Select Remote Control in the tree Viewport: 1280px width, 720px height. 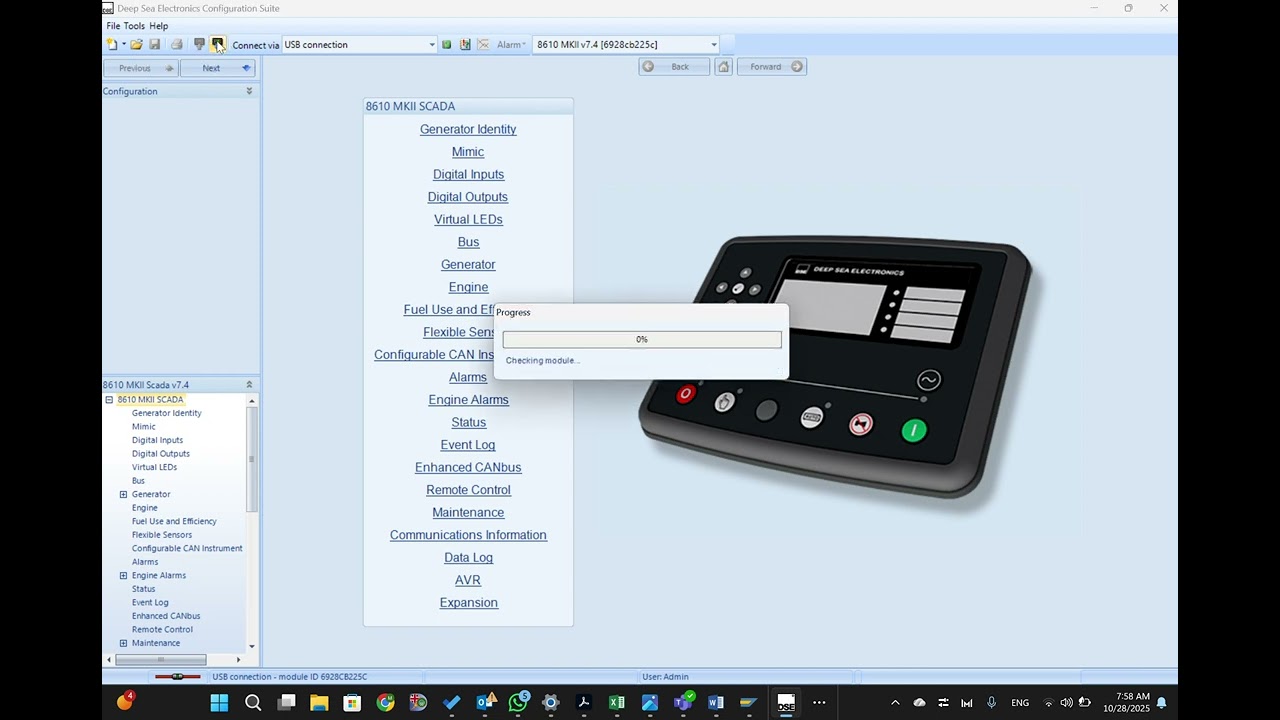point(162,629)
